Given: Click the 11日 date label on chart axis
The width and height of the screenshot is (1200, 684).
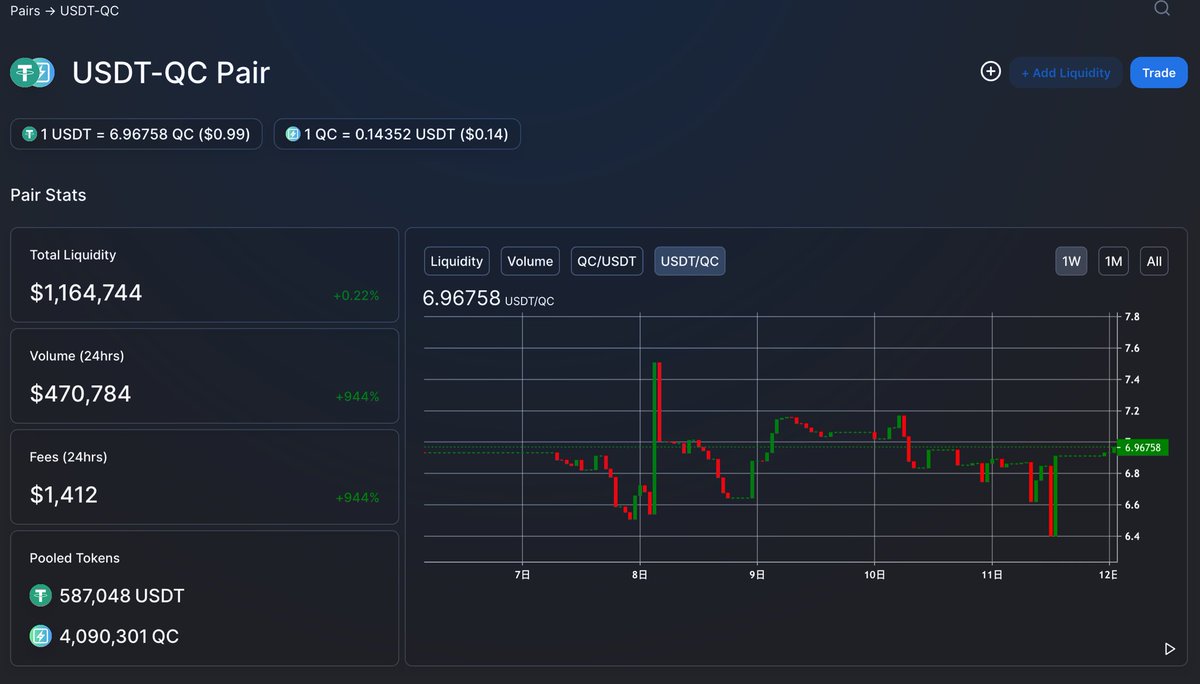Looking at the screenshot, I should click(991, 575).
